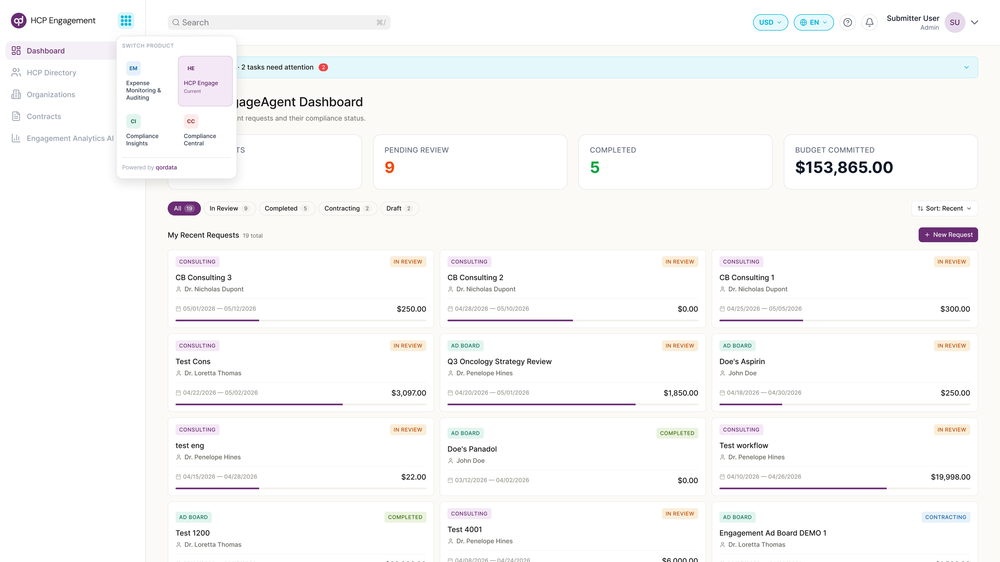Click the New Request button
The width and height of the screenshot is (1000, 562).
948,235
